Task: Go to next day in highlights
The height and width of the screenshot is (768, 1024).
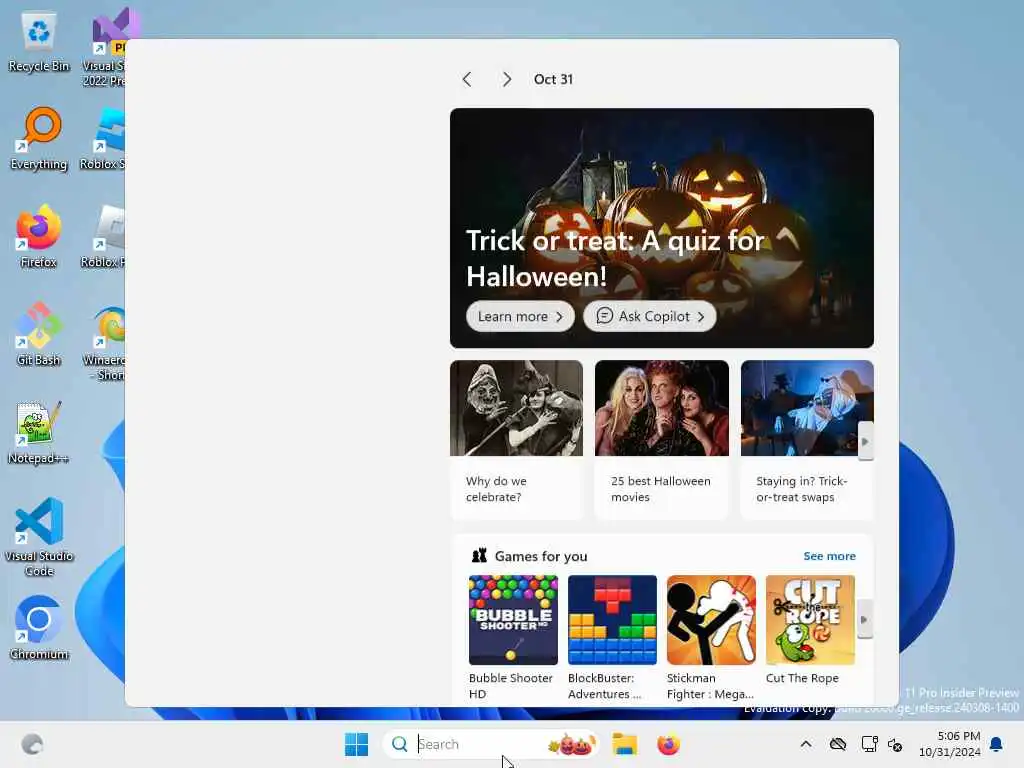Action: 507,80
